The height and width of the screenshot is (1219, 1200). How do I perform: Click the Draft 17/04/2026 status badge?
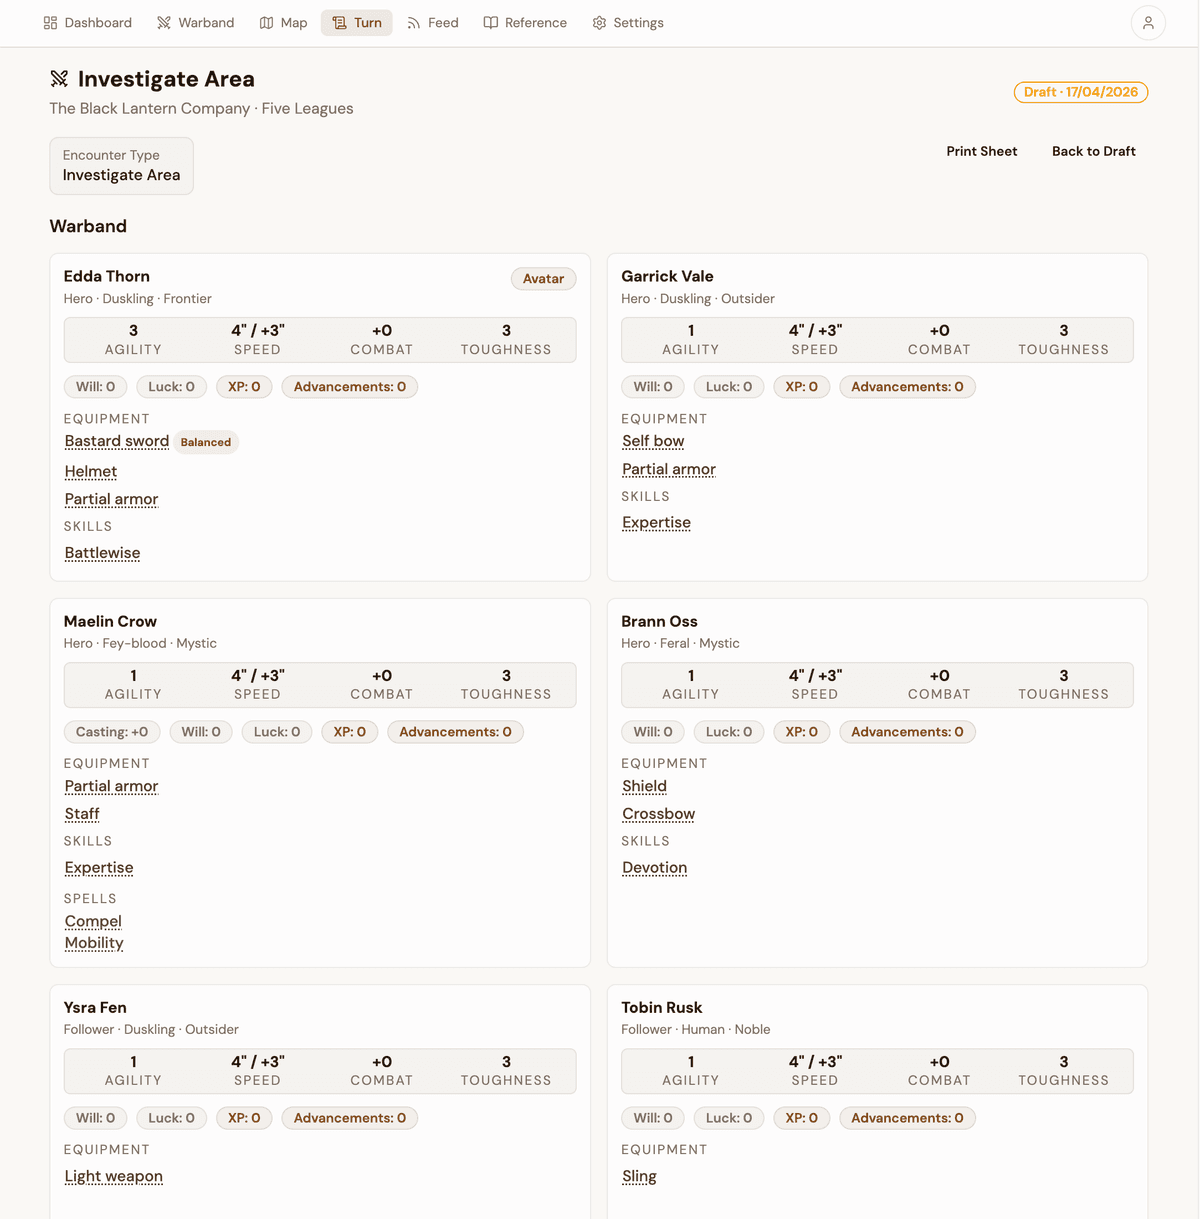[x=1081, y=92]
